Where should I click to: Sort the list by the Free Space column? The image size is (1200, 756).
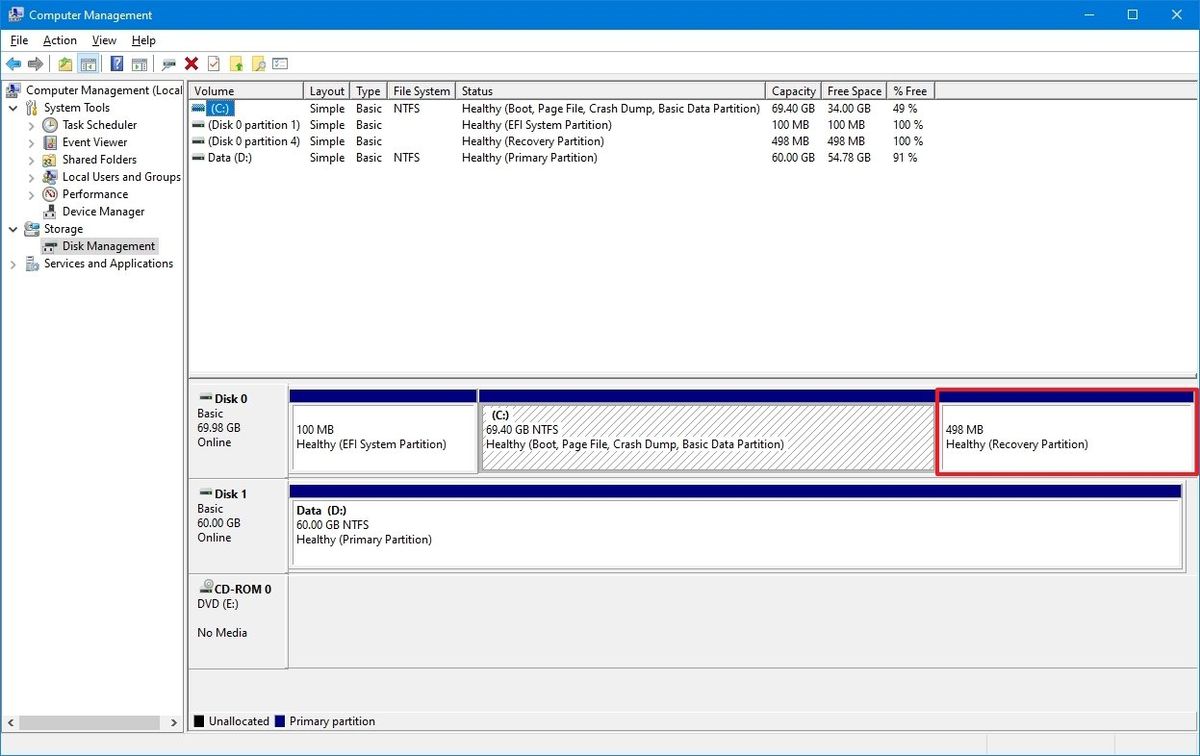(x=853, y=90)
